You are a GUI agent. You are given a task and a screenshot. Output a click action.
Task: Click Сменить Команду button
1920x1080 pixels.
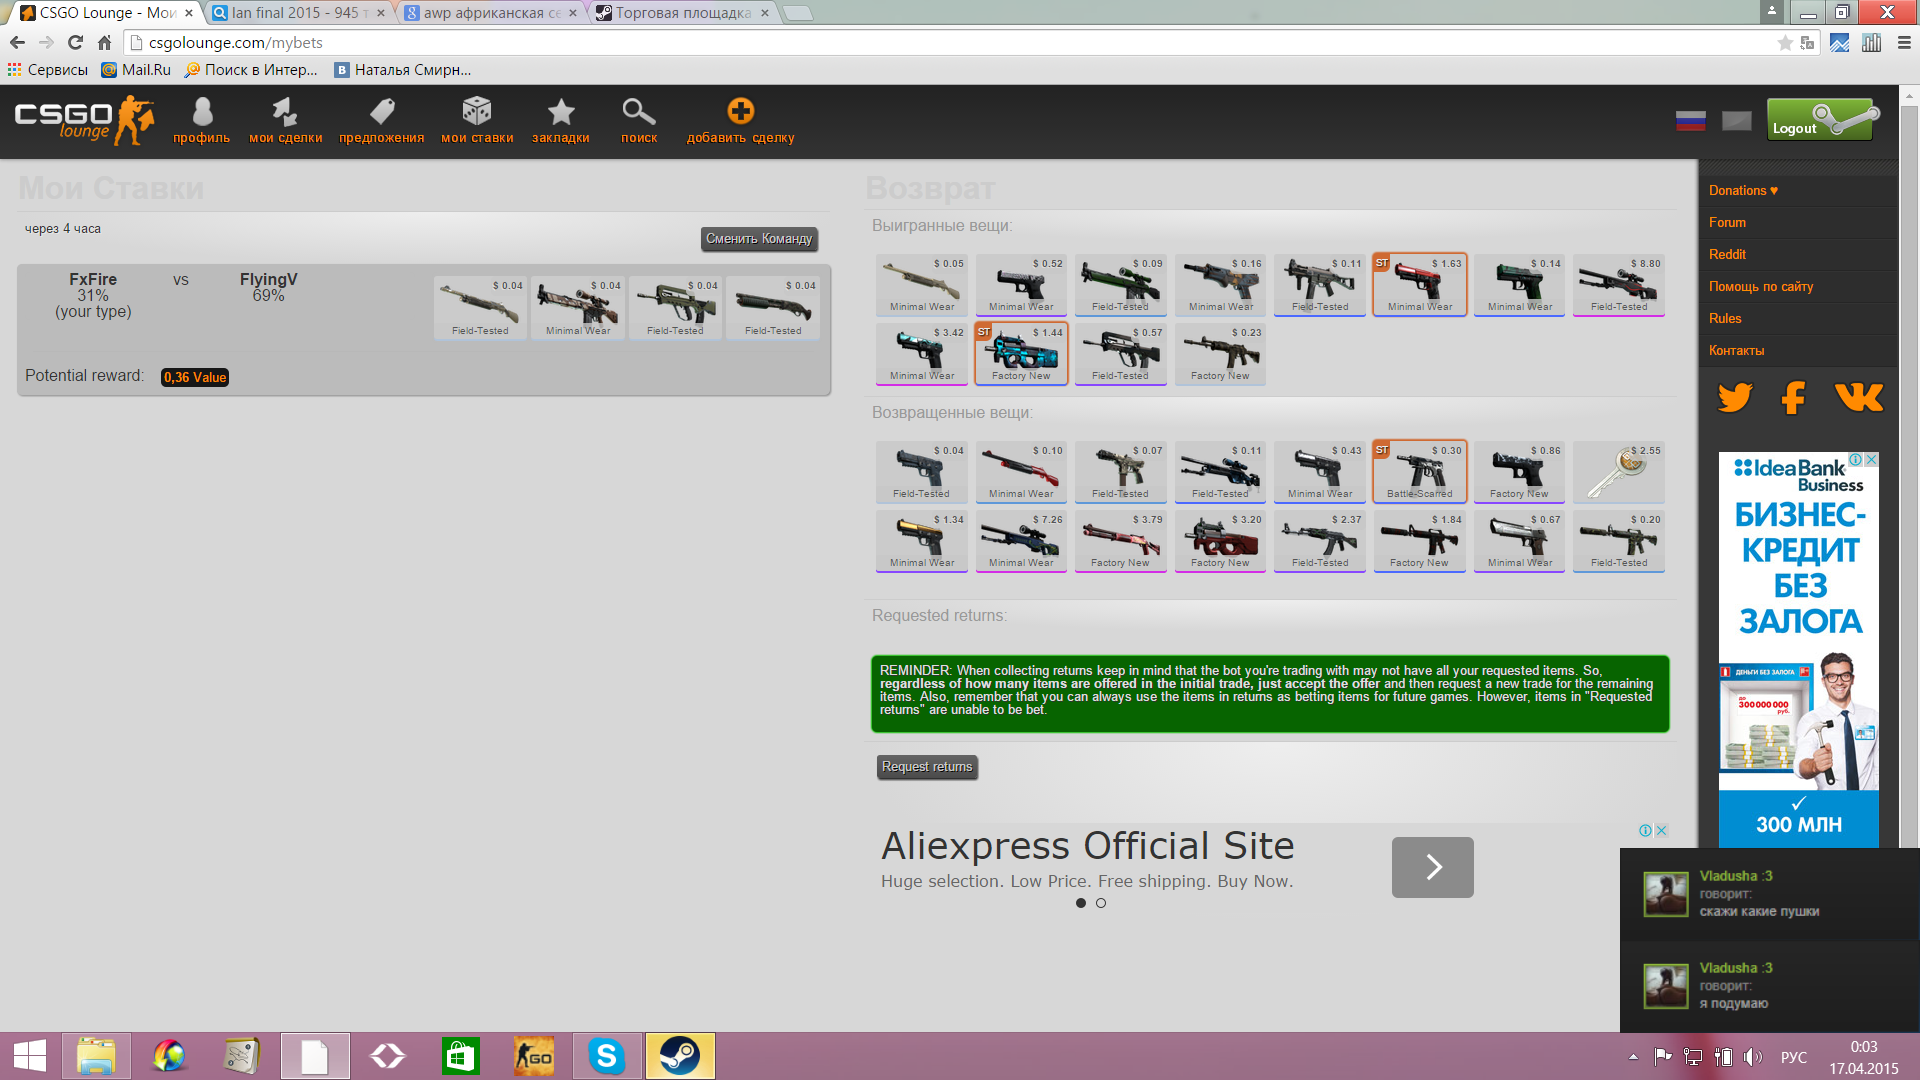tap(758, 239)
